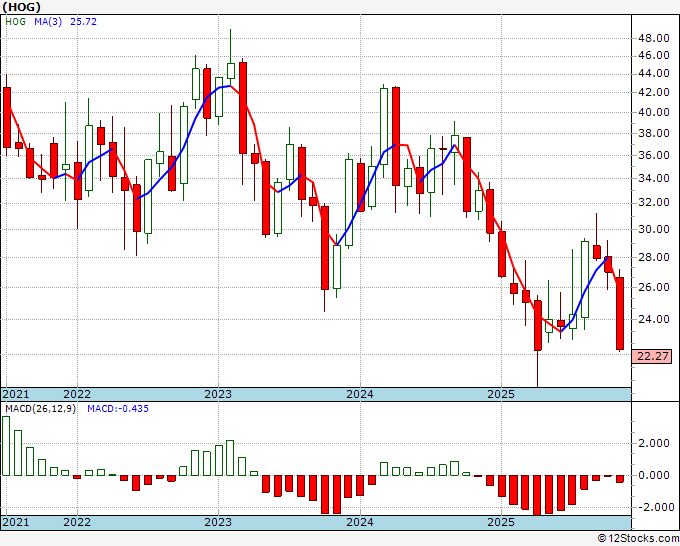Select the 36.00 price axis label
This screenshot has width=680, height=546.
[x=654, y=155]
